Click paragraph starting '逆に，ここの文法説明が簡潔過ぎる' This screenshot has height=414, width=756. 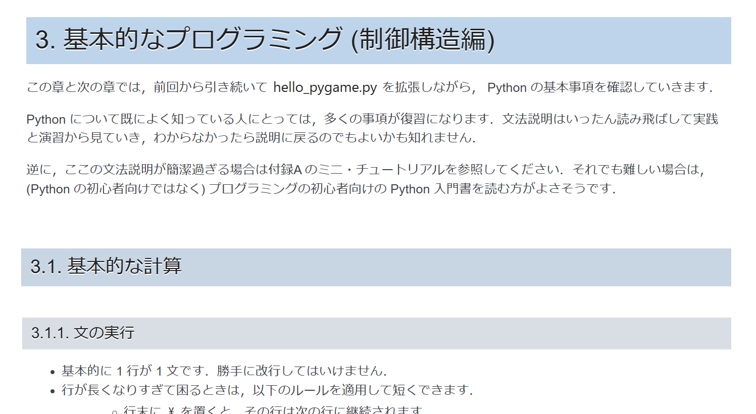click(x=366, y=179)
